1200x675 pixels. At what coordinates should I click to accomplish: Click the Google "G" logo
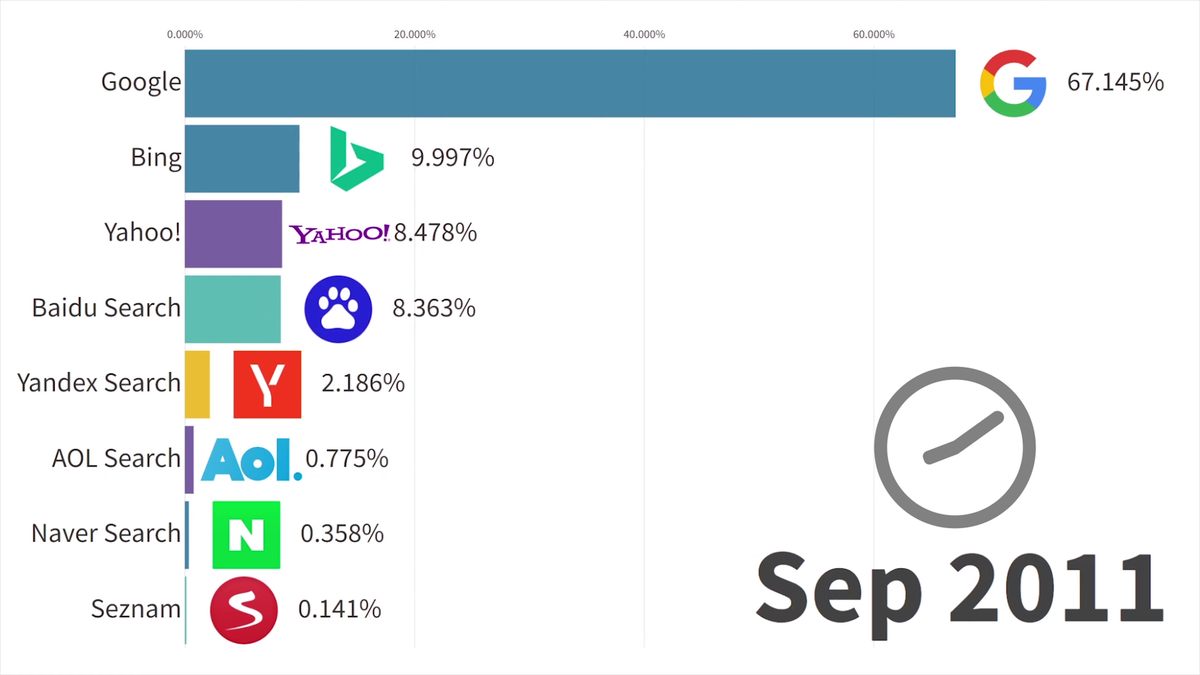(1012, 83)
